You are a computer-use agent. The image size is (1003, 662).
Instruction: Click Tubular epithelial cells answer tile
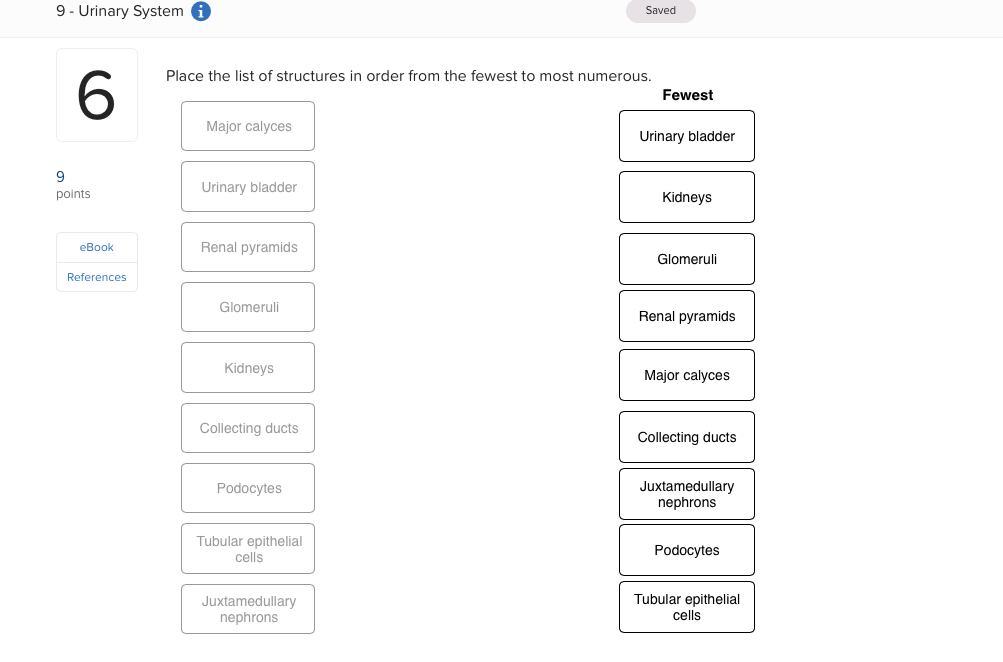[686, 606]
